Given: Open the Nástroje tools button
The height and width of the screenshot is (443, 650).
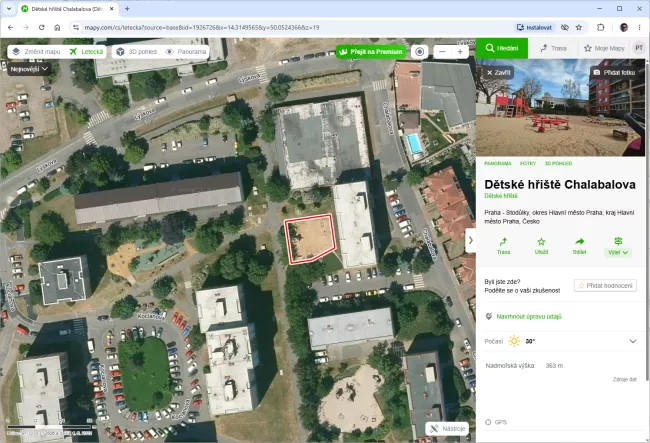Looking at the screenshot, I should point(447,428).
